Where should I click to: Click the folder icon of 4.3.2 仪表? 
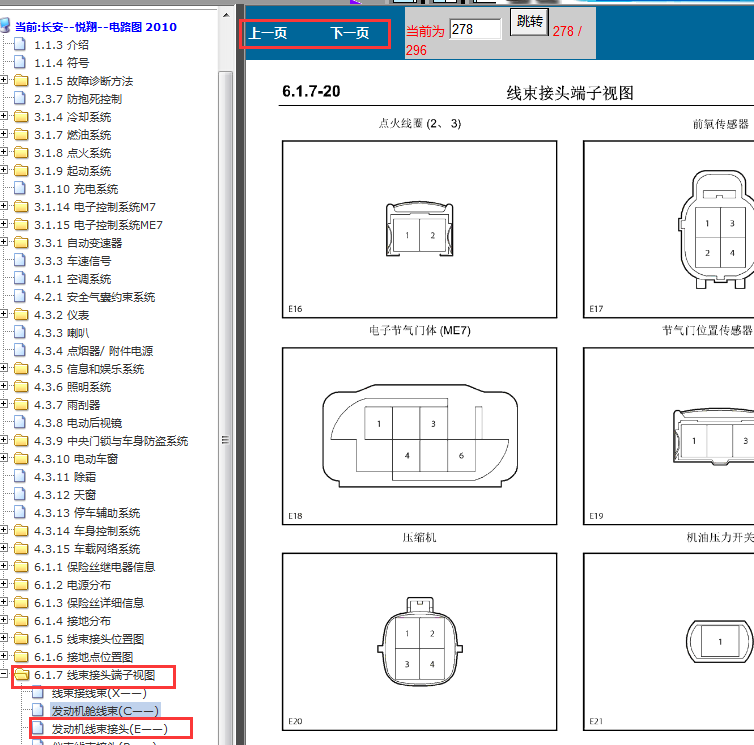[21, 315]
